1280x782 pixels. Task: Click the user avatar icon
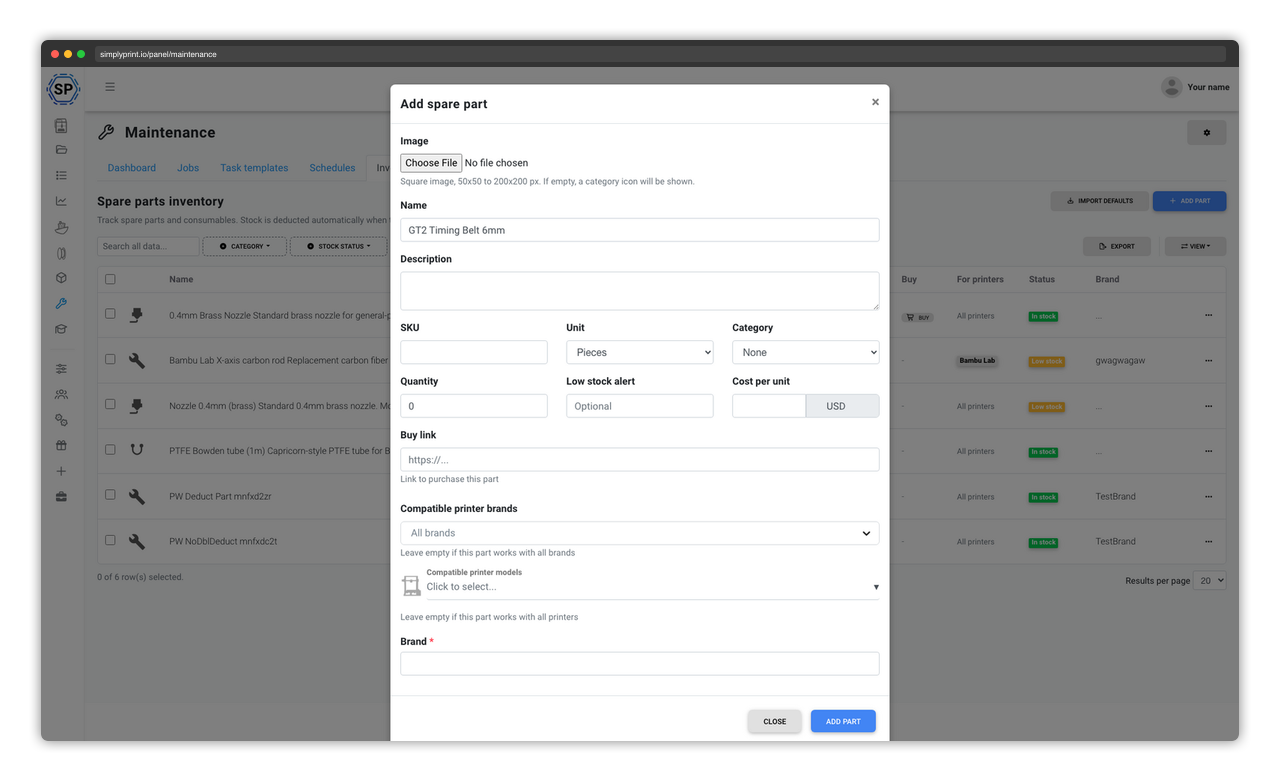1171,87
